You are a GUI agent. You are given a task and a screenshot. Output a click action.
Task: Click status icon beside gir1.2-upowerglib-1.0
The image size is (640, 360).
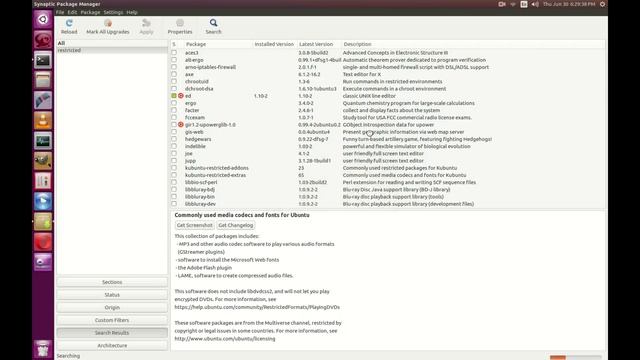tap(181, 124)
